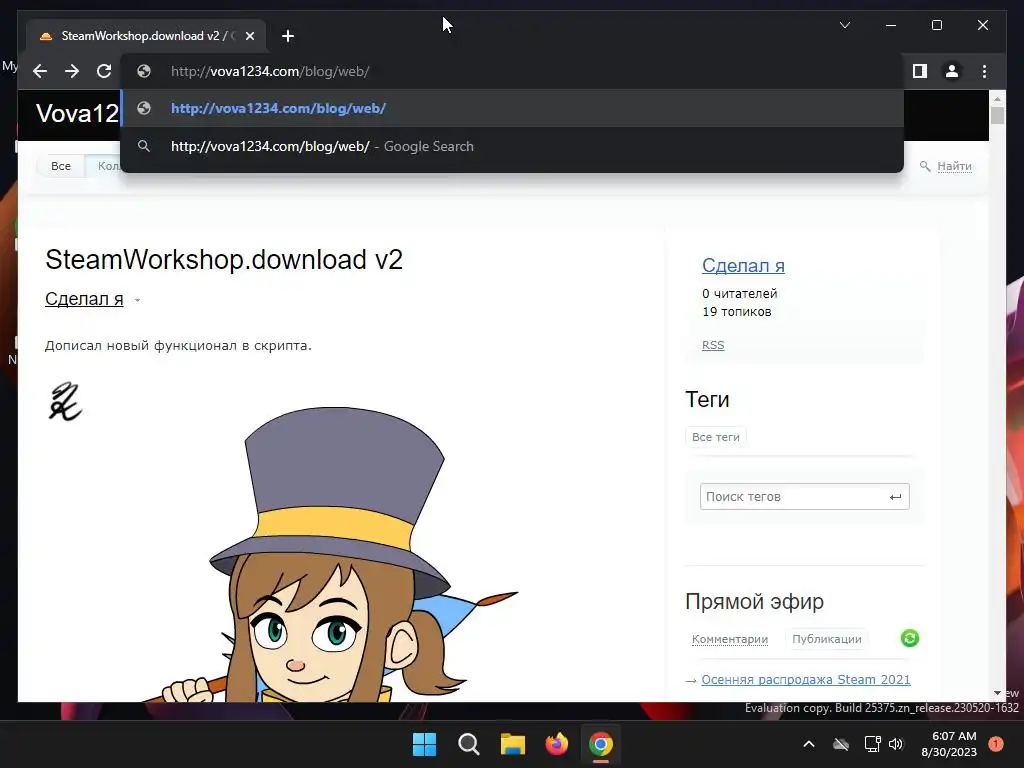Image resolution: width=1024 pixels, height=768 pixels.
Task: Click the magnifier icon beside Найти
Action: click(925, 166)
